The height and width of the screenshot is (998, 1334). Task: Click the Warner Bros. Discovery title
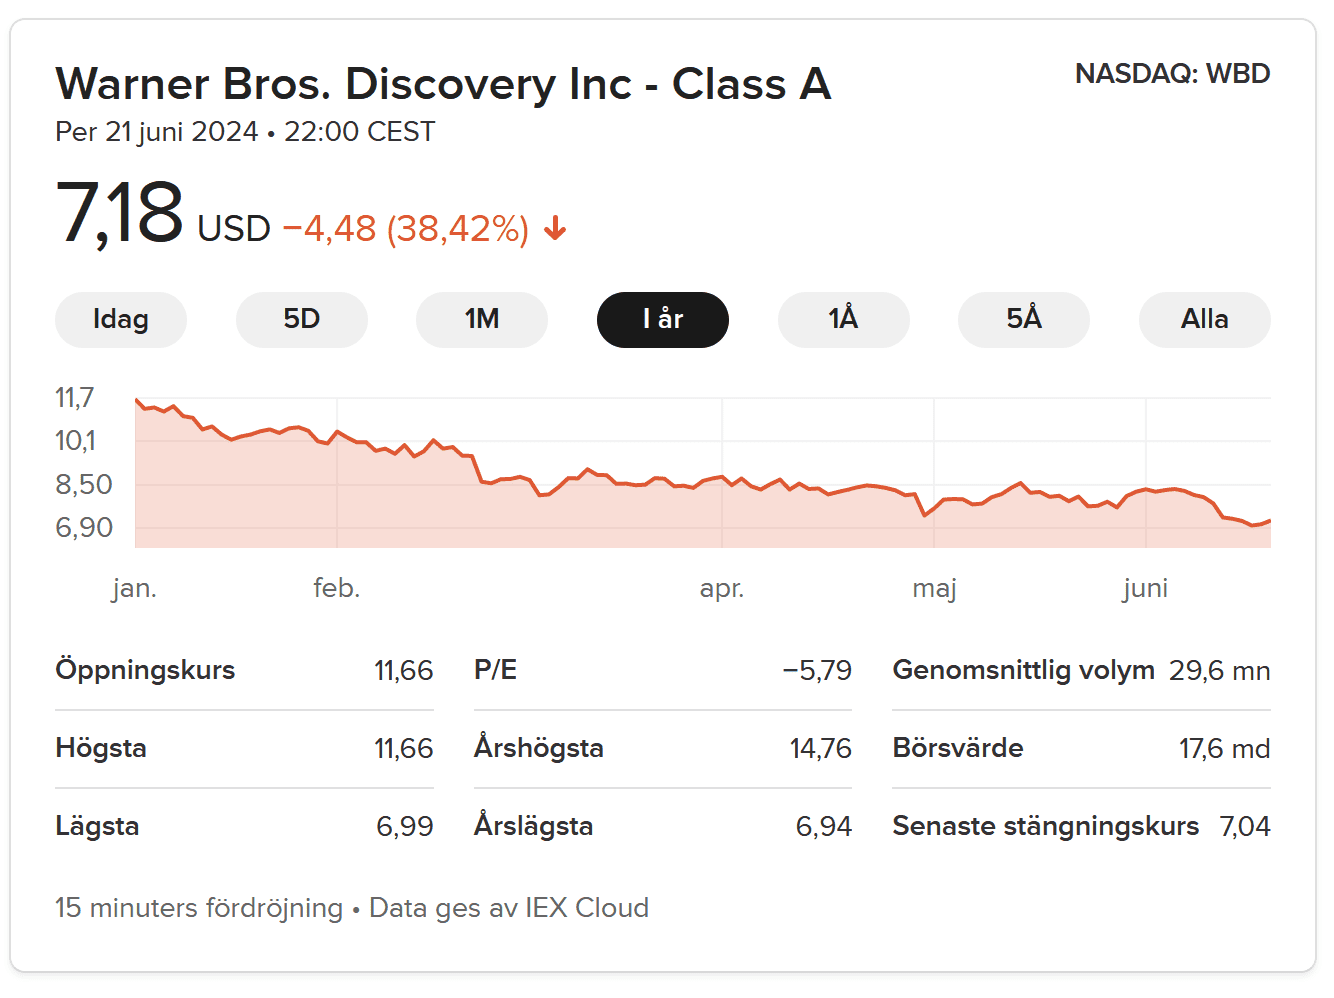coord(443,84)
